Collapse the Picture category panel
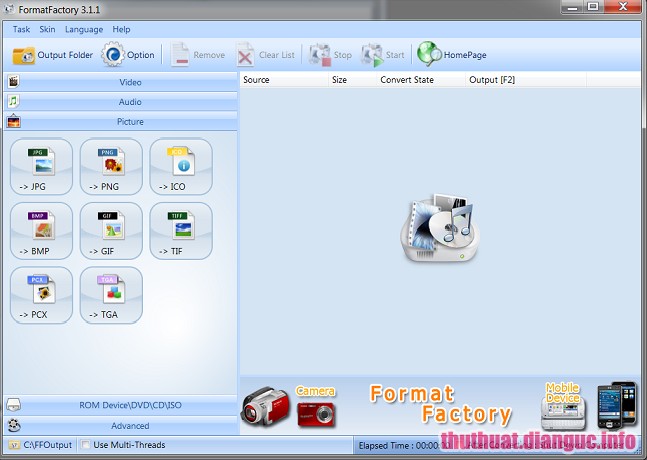The width and height of the screenshot is (647, 460). (120, 122)
